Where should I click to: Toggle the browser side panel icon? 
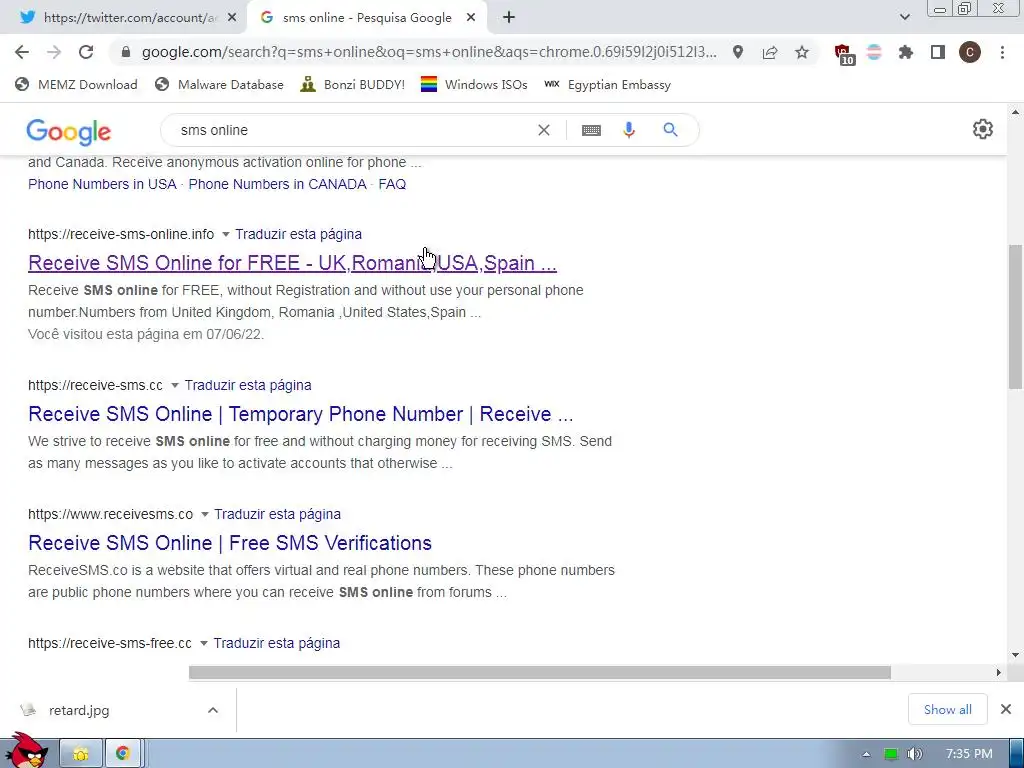(x=938, y=52)
